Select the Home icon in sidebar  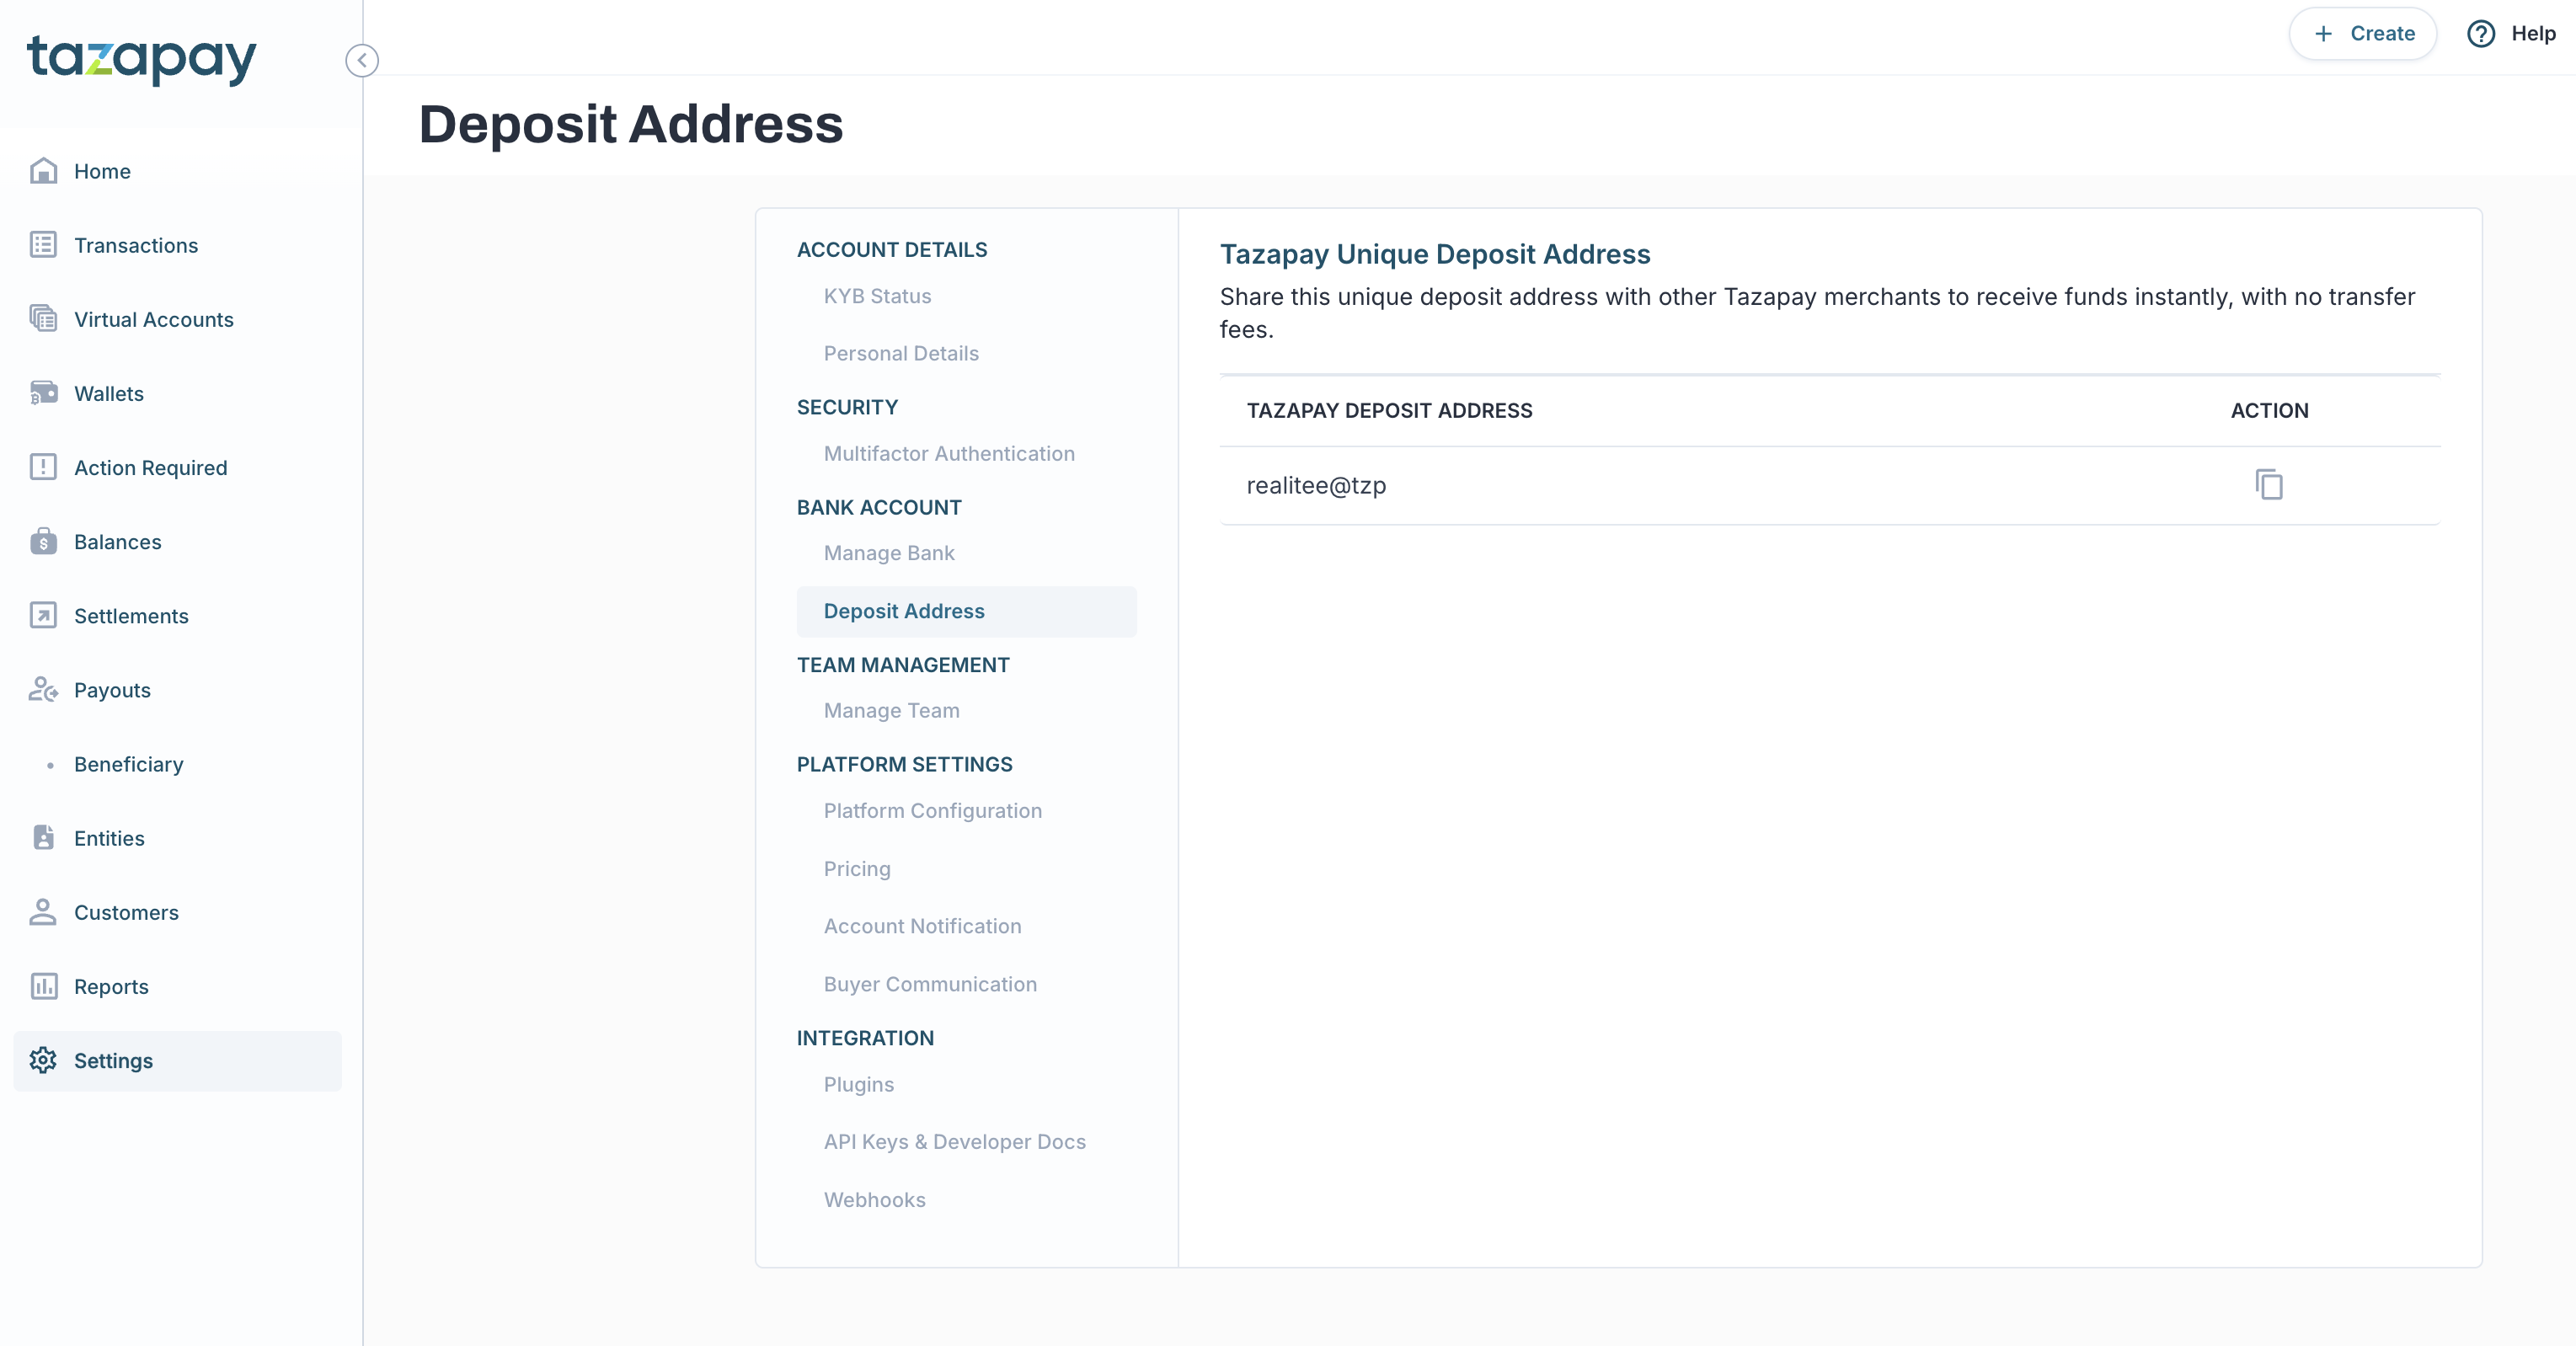click(x=44, y=170)
